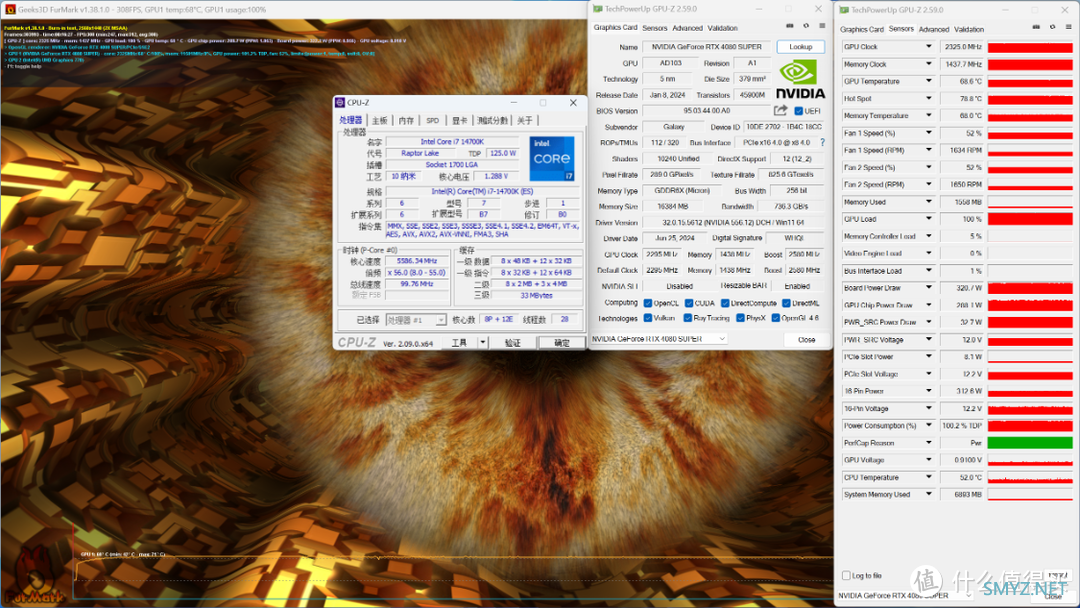Click the BIOS Version value field
Viewport: 1080px width, 608px height.
tap(707, 111)
